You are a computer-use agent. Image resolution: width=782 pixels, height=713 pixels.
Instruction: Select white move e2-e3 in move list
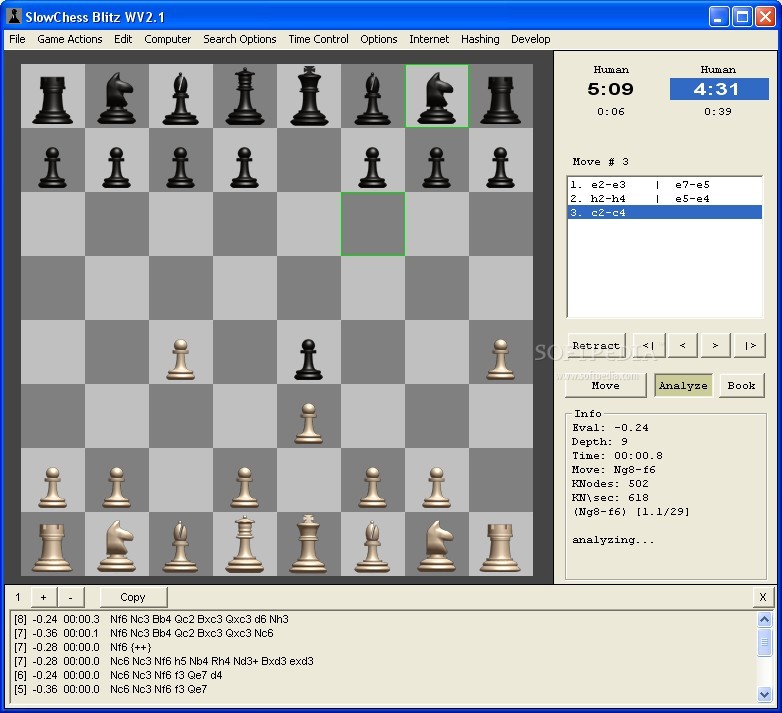(607, 184)
